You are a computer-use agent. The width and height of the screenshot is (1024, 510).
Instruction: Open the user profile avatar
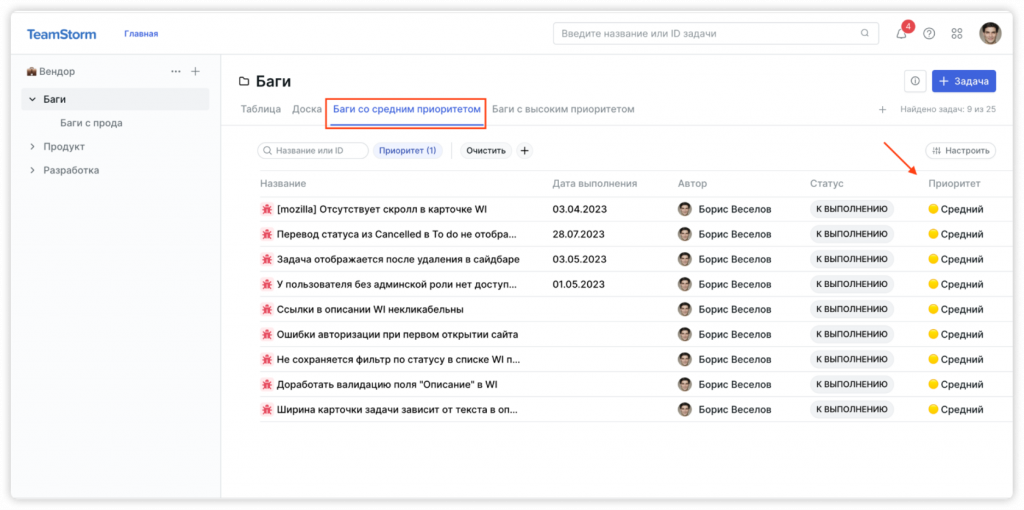pyautogui.click(x=989, y=33)
